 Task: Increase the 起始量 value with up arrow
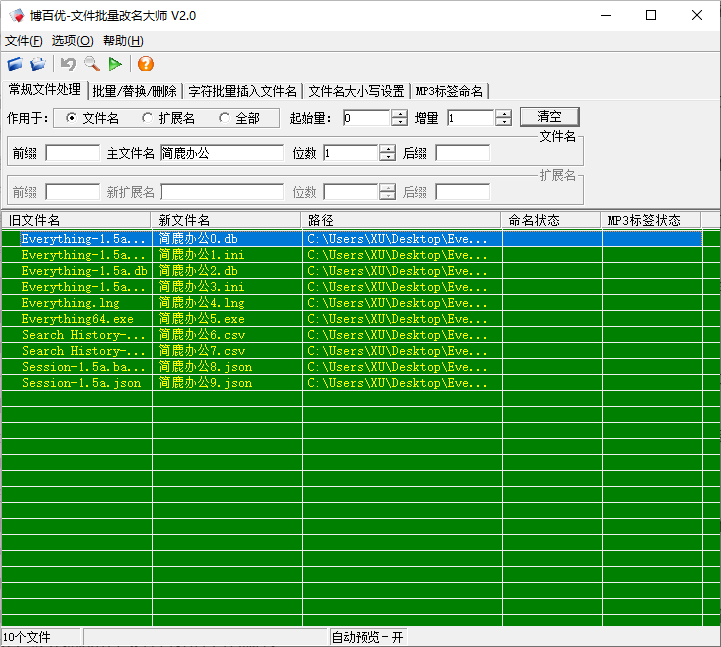tap(400, 114)
